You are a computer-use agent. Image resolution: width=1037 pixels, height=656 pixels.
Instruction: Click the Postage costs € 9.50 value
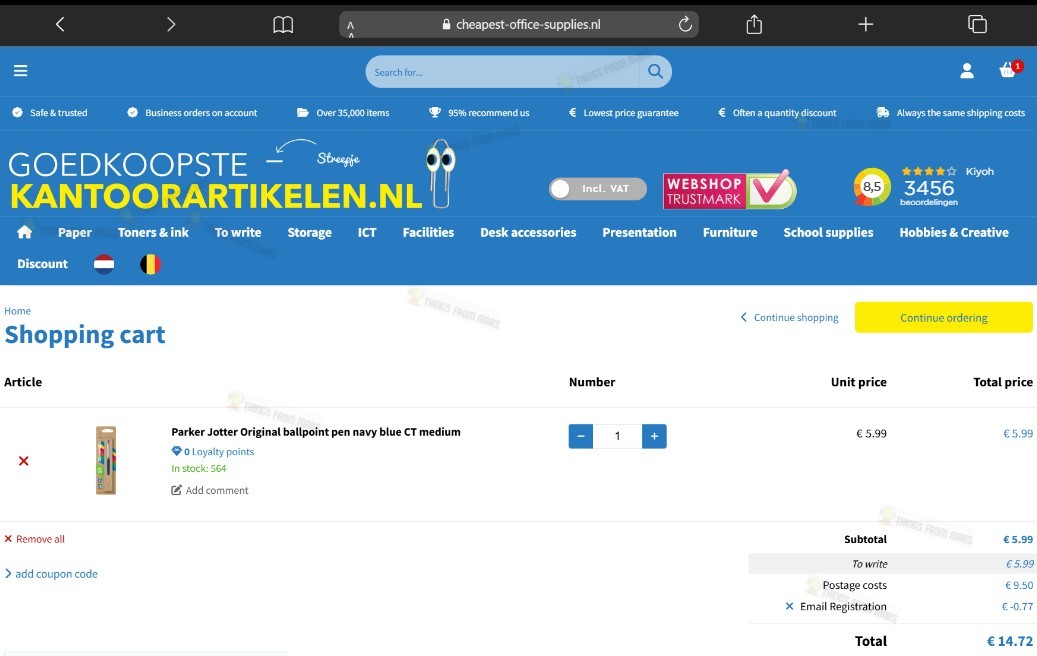[x=1018, y=585]
